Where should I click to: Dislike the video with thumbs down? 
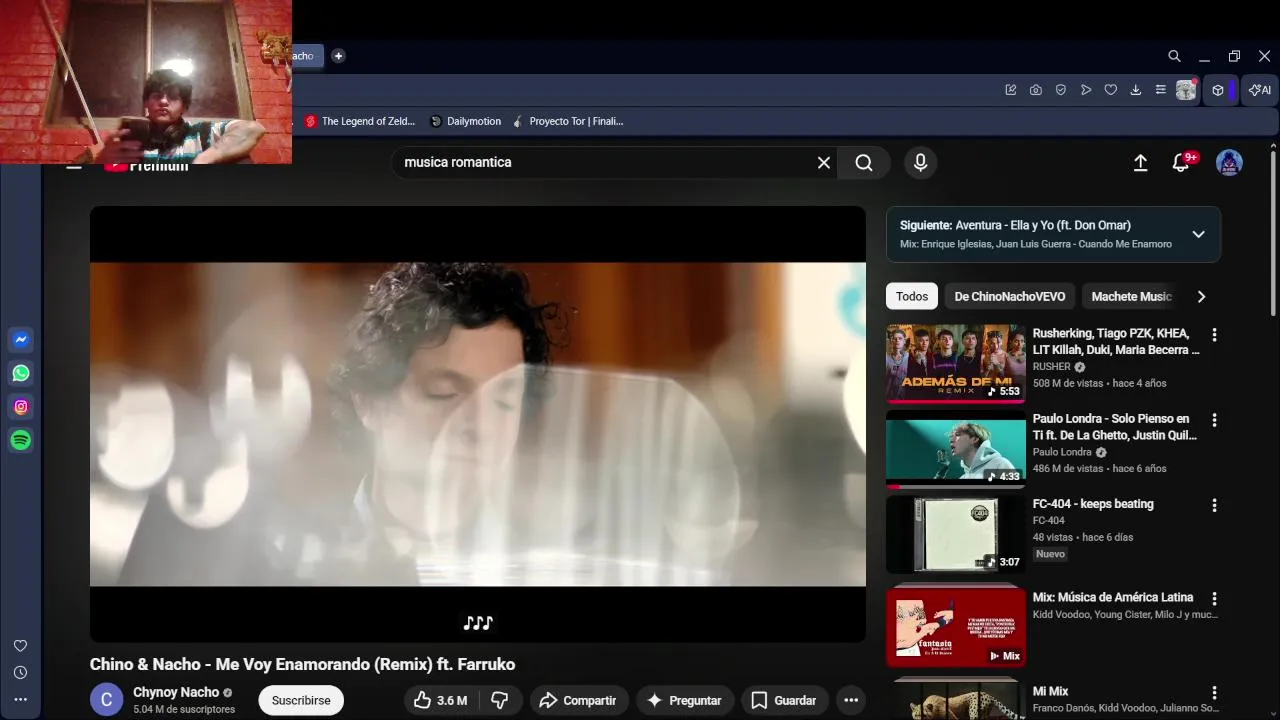point(500,700)
